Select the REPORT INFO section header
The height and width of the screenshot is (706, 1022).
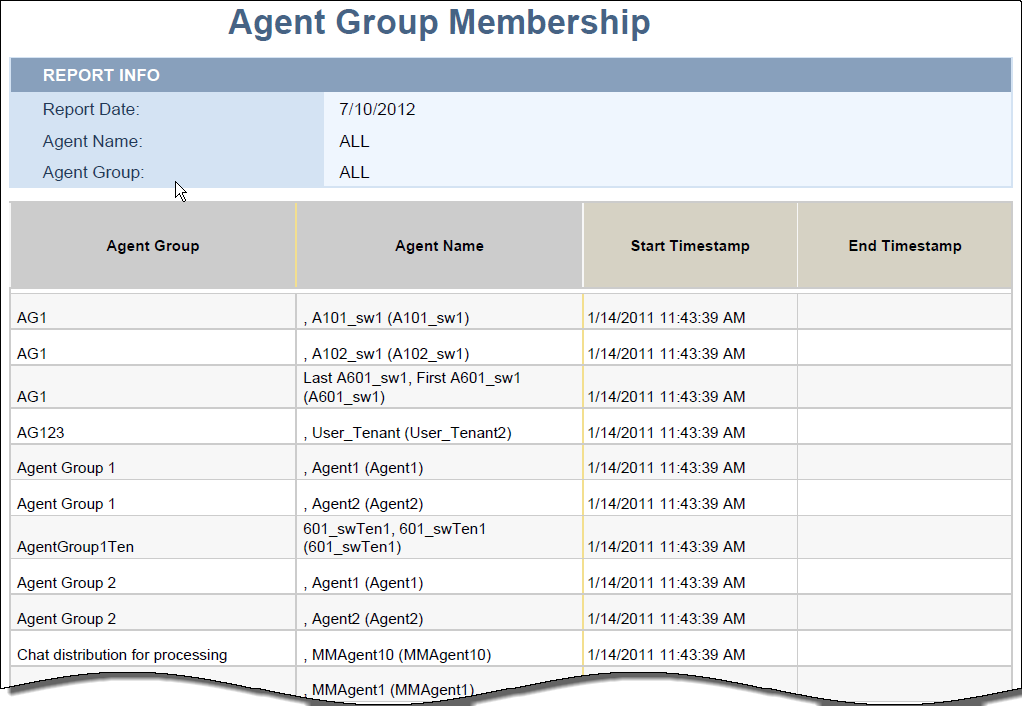pos(101,76)
